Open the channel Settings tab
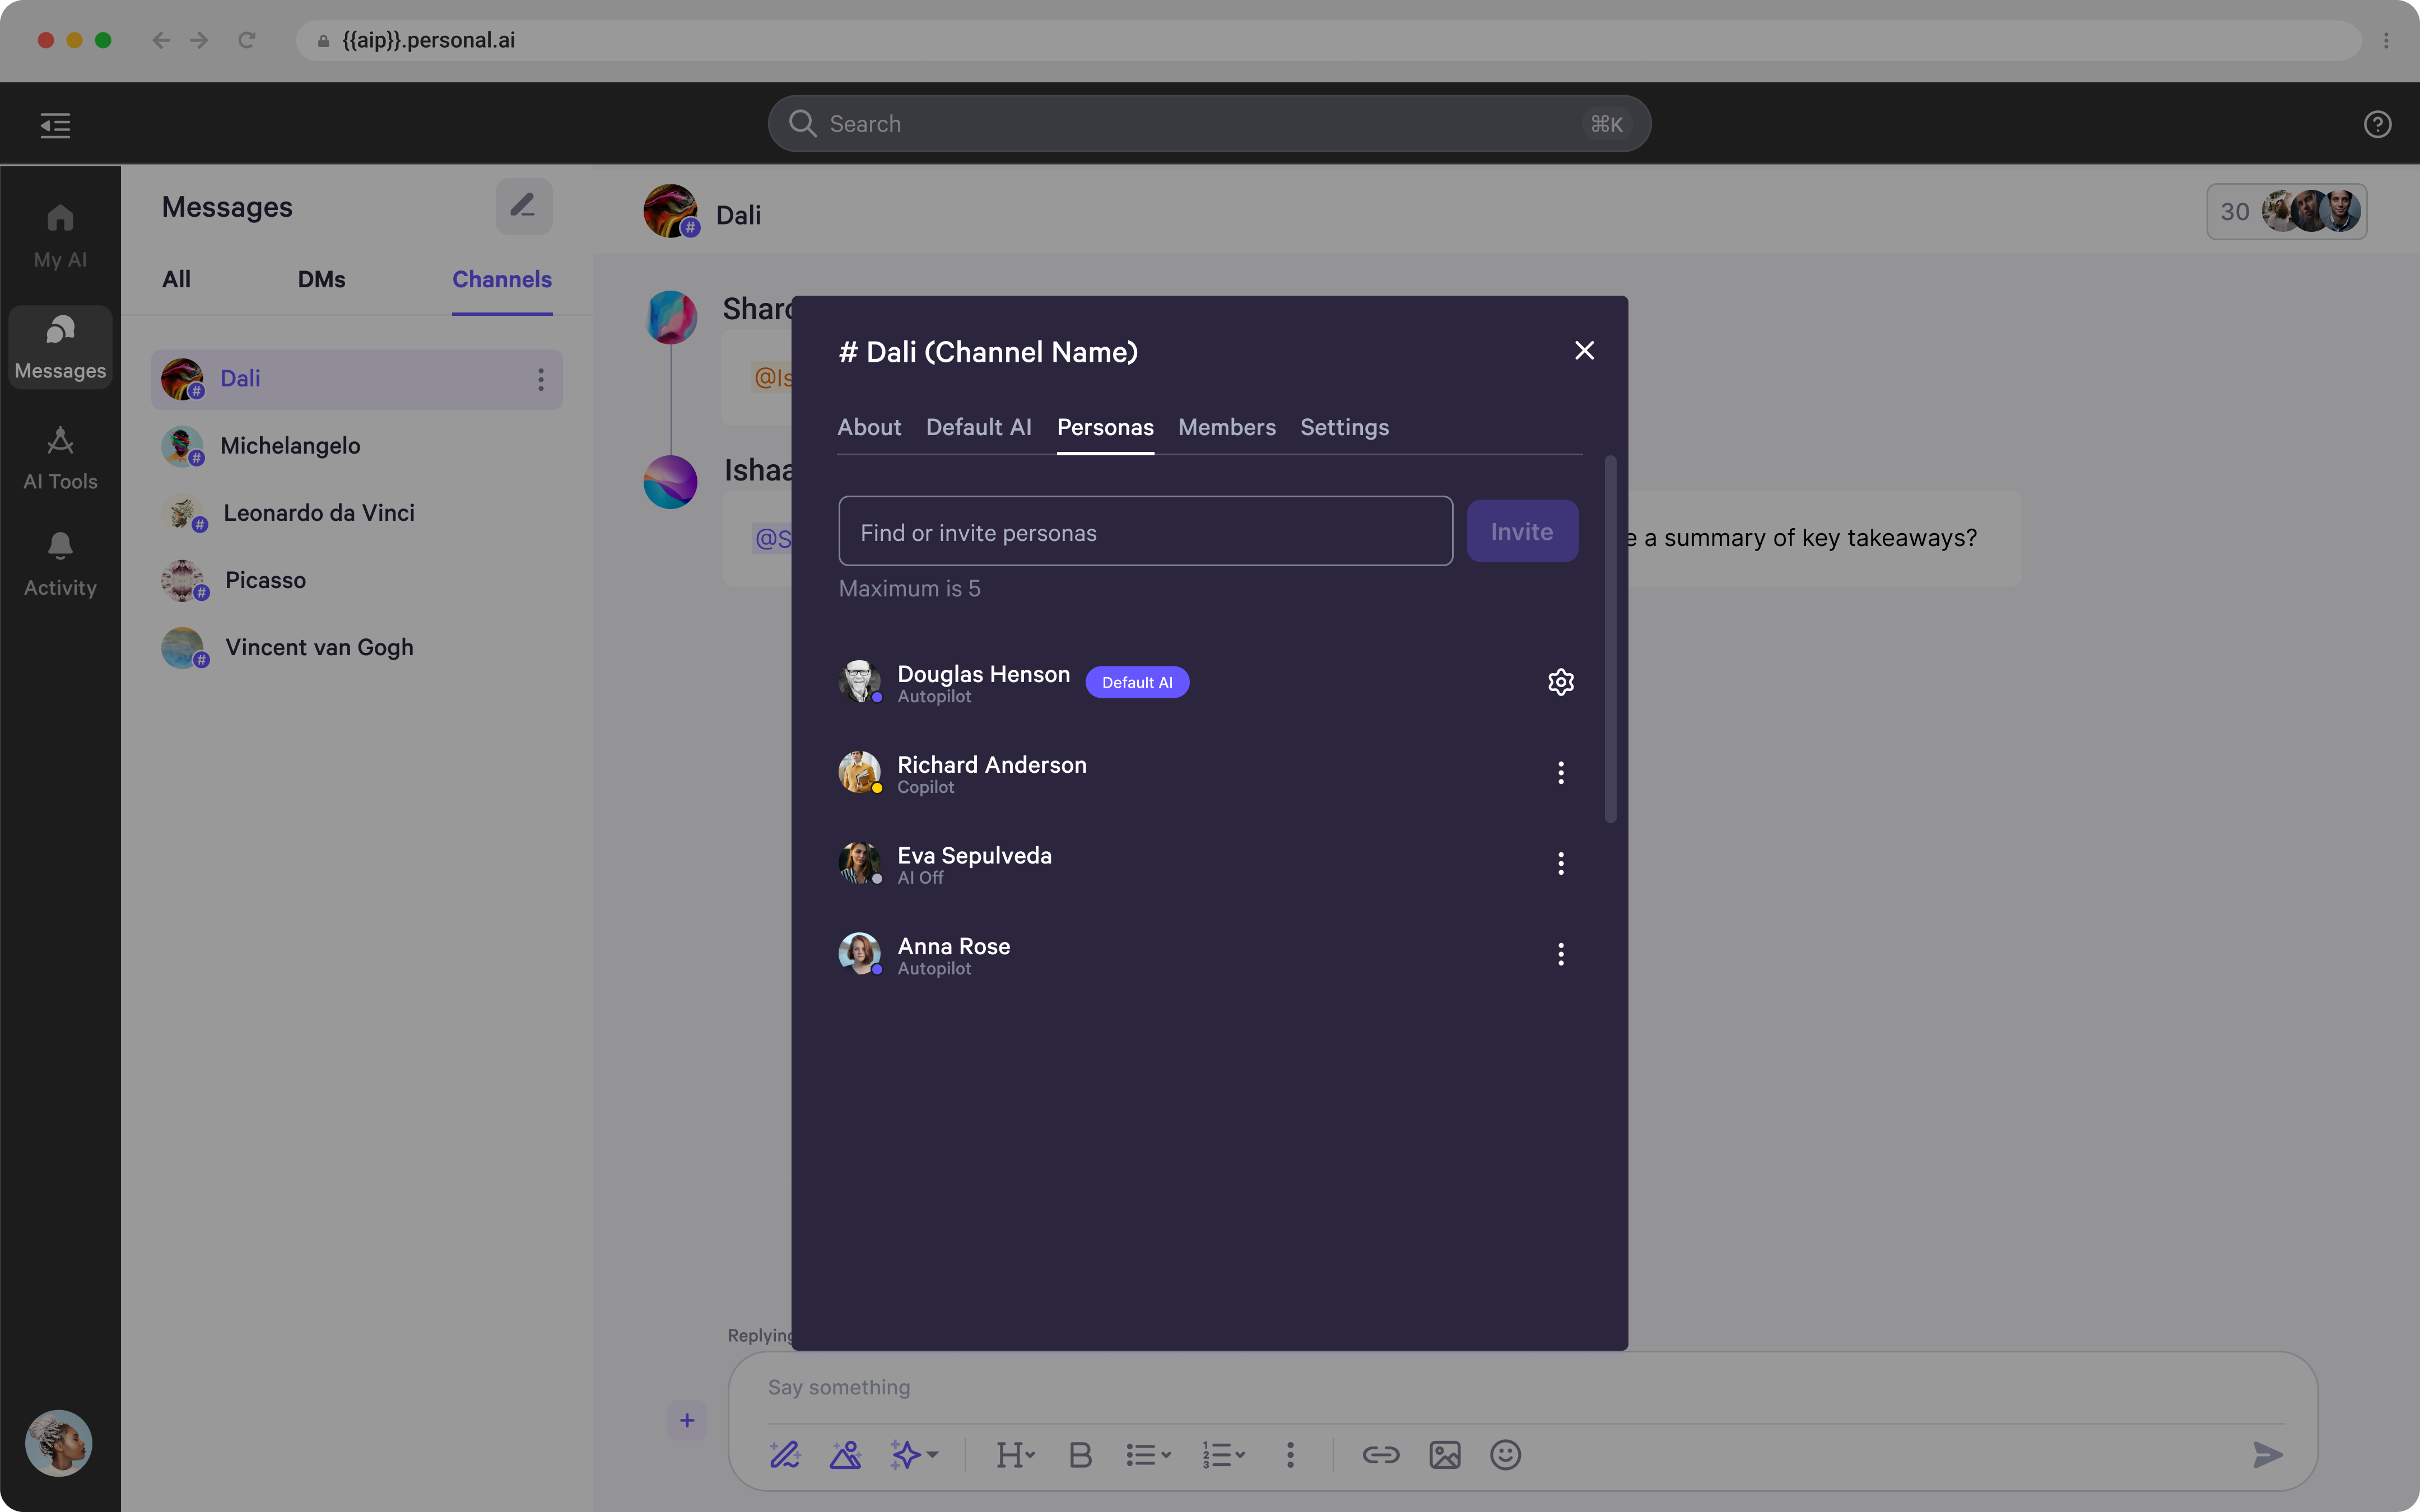 point(1343,428)
